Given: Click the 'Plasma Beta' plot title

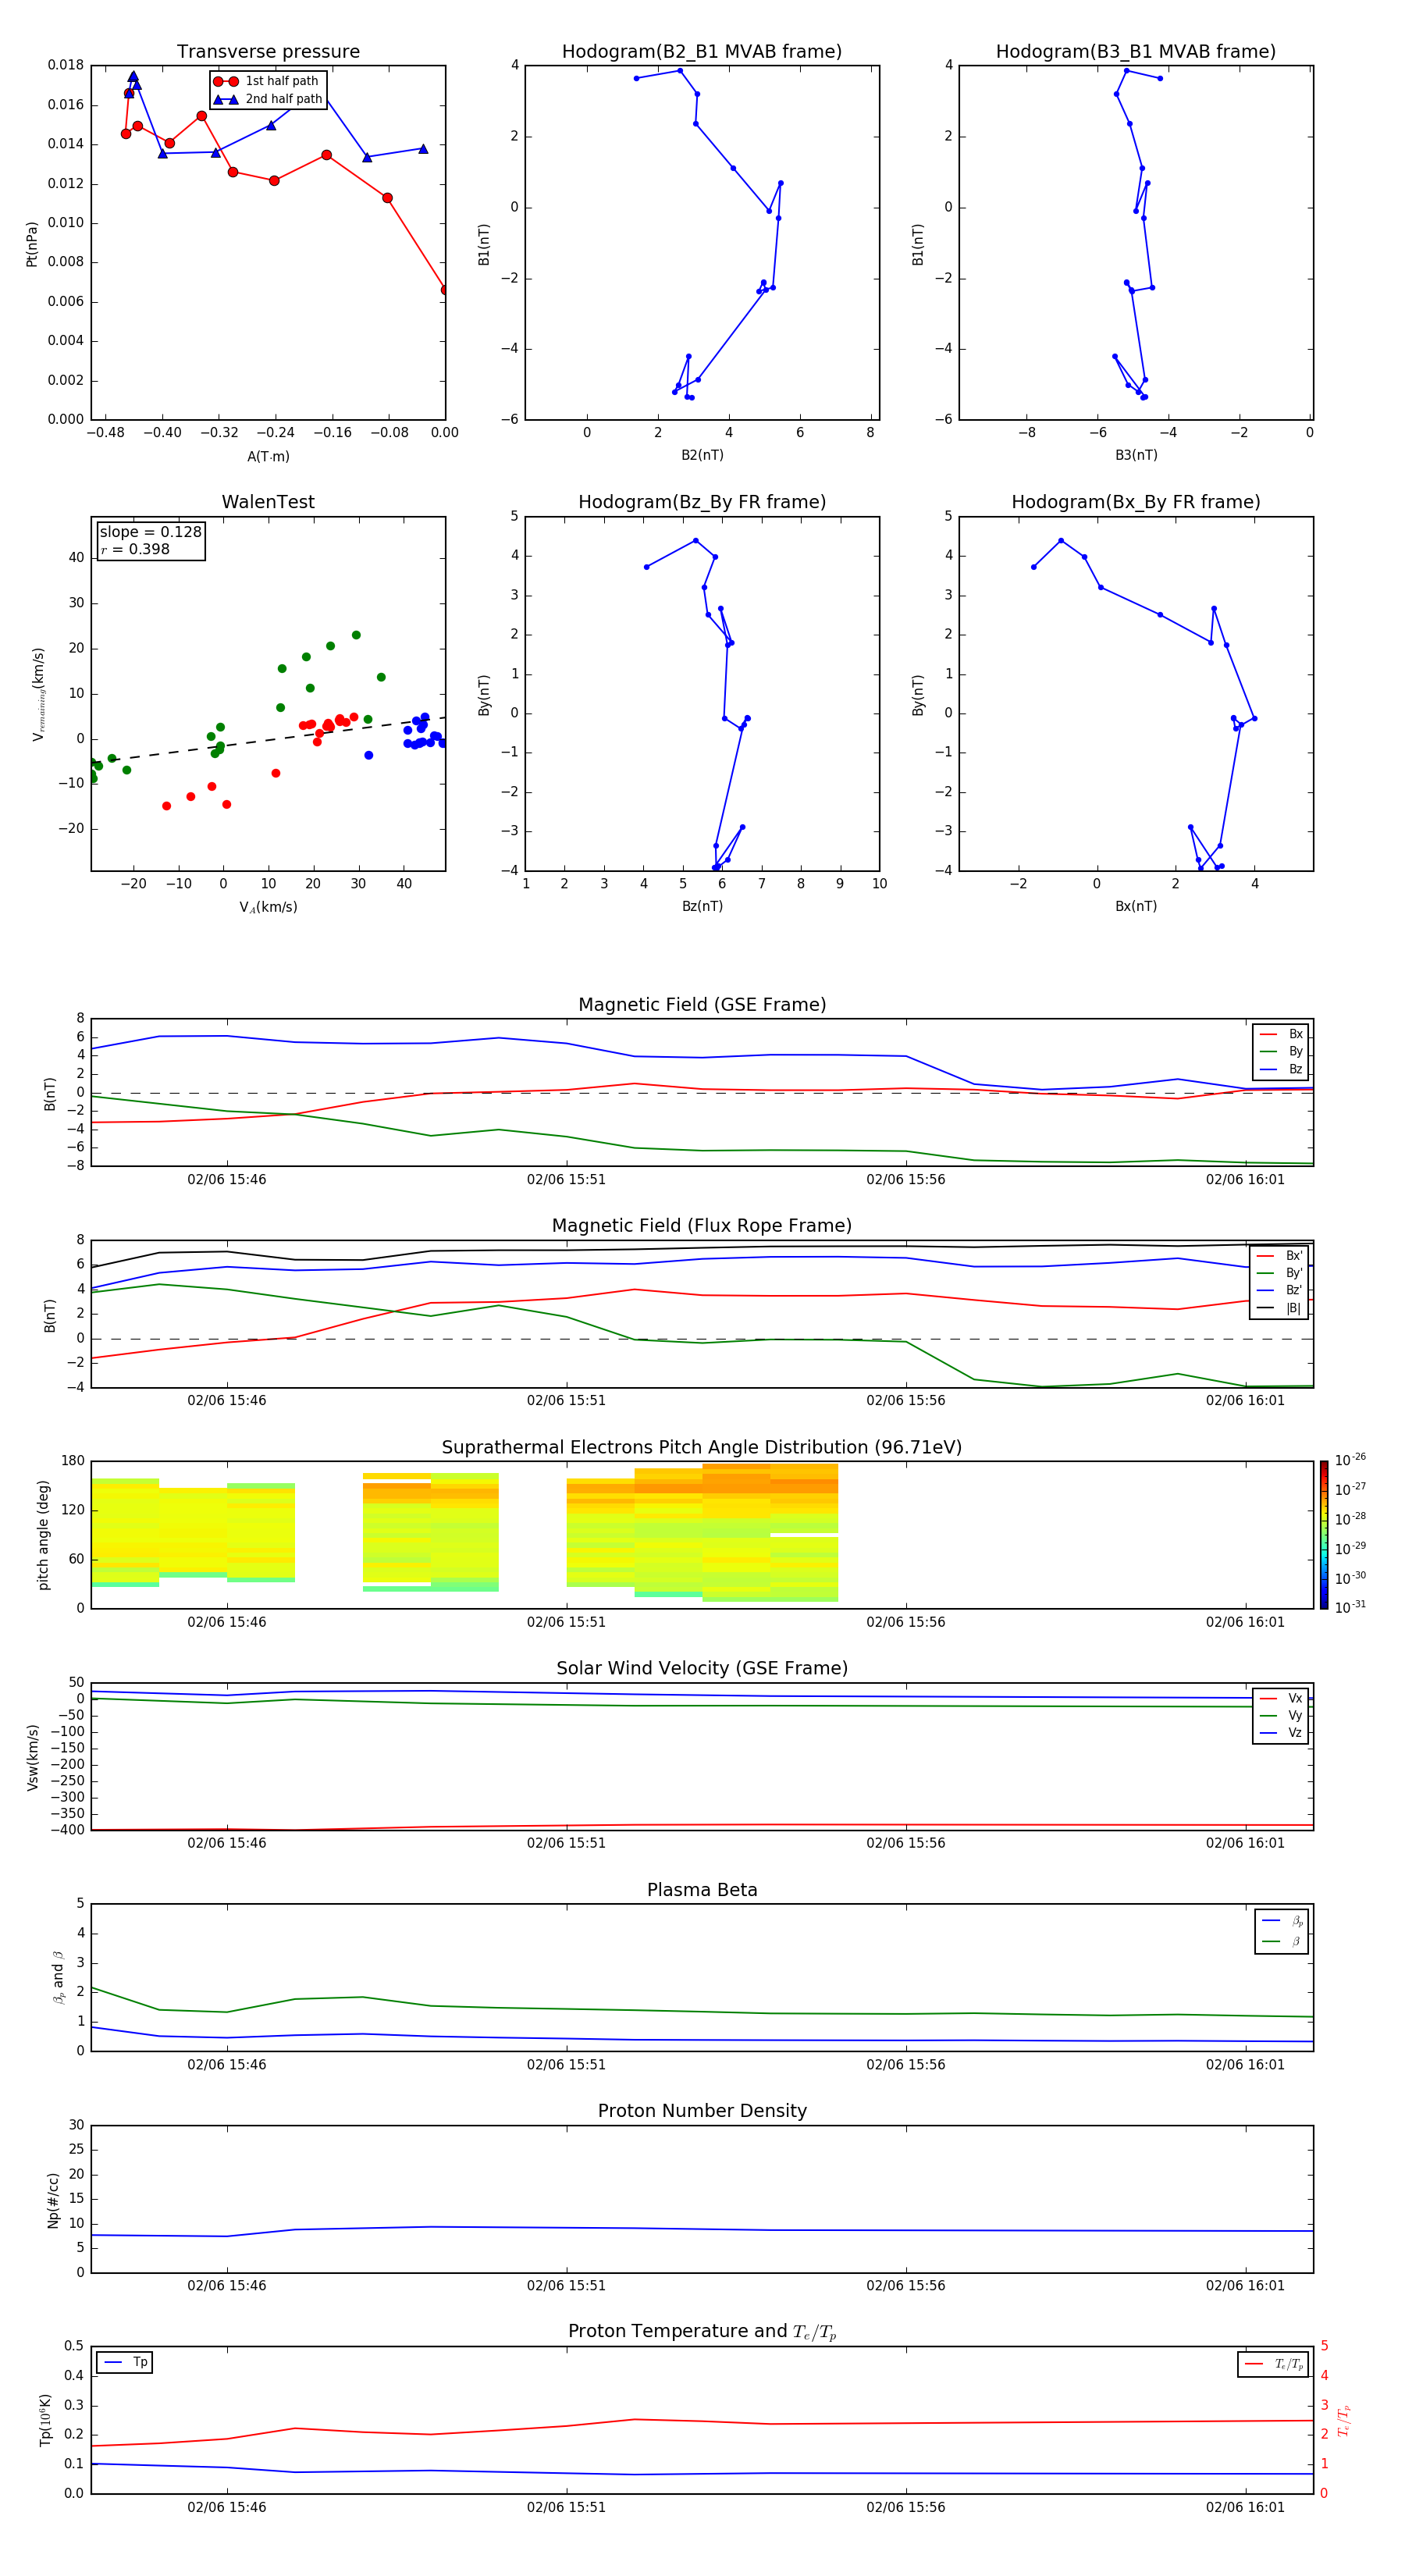Looking at the screenshot, I should (x=702, y=1890).
